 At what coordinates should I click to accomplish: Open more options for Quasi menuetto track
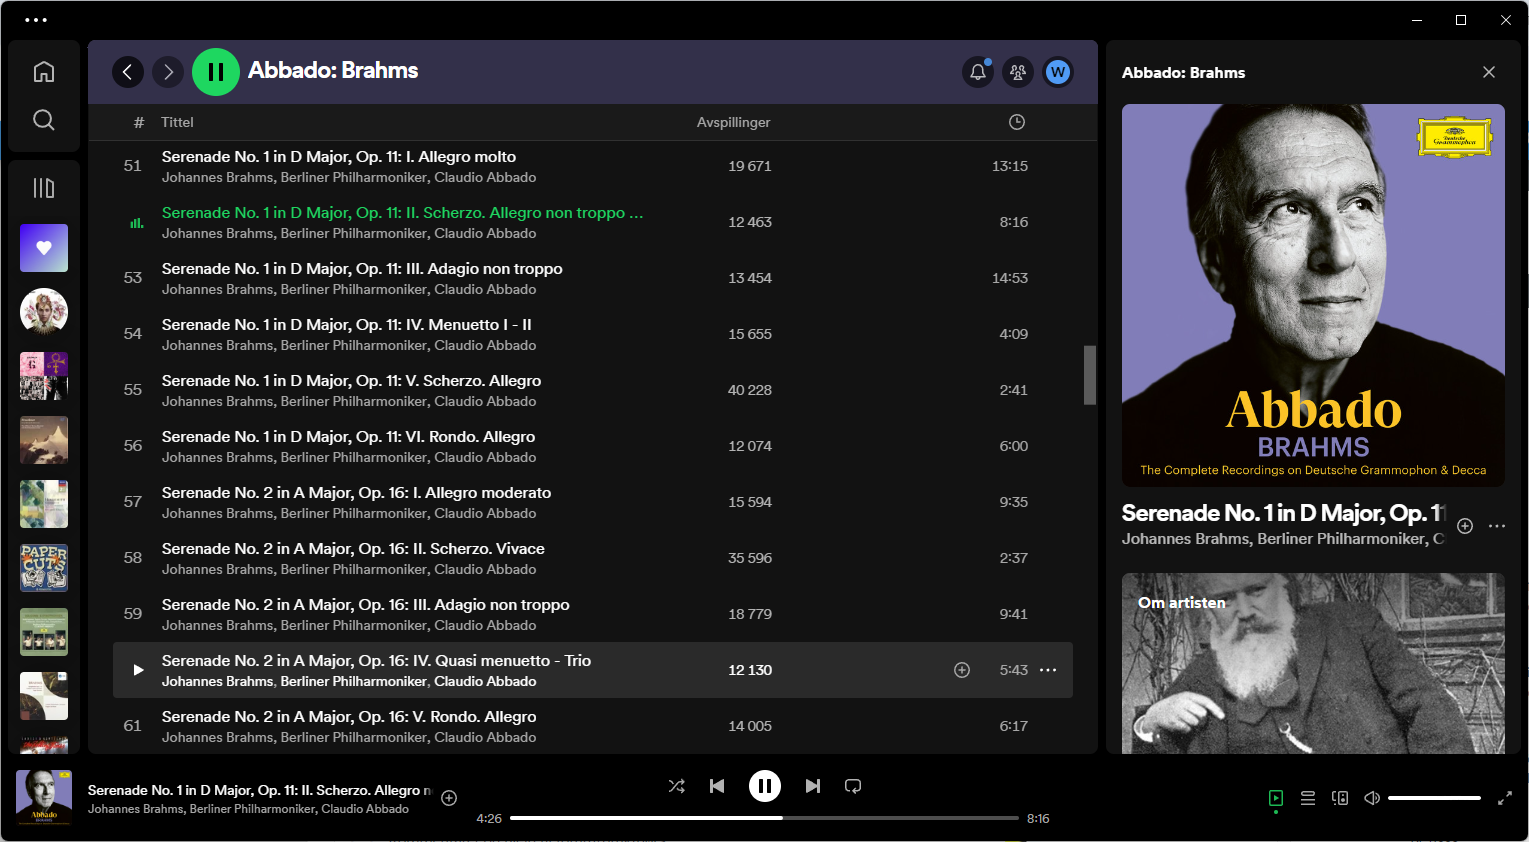tap(1048, 670)
